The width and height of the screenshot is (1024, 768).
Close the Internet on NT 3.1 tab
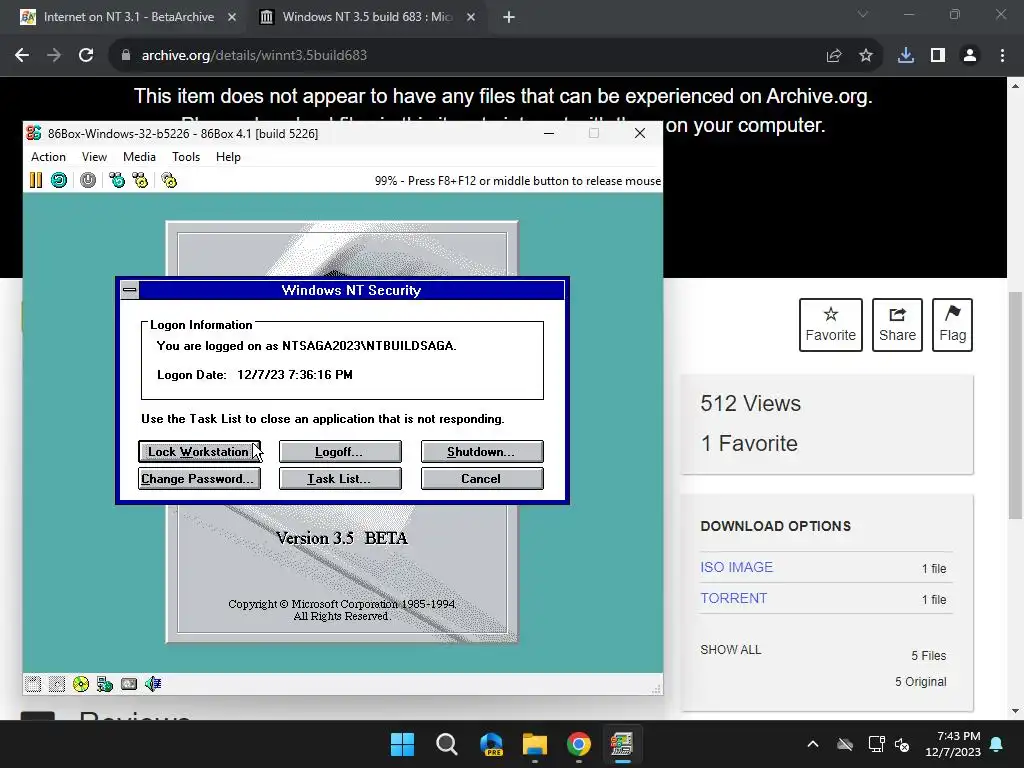[x=232, y=17]
